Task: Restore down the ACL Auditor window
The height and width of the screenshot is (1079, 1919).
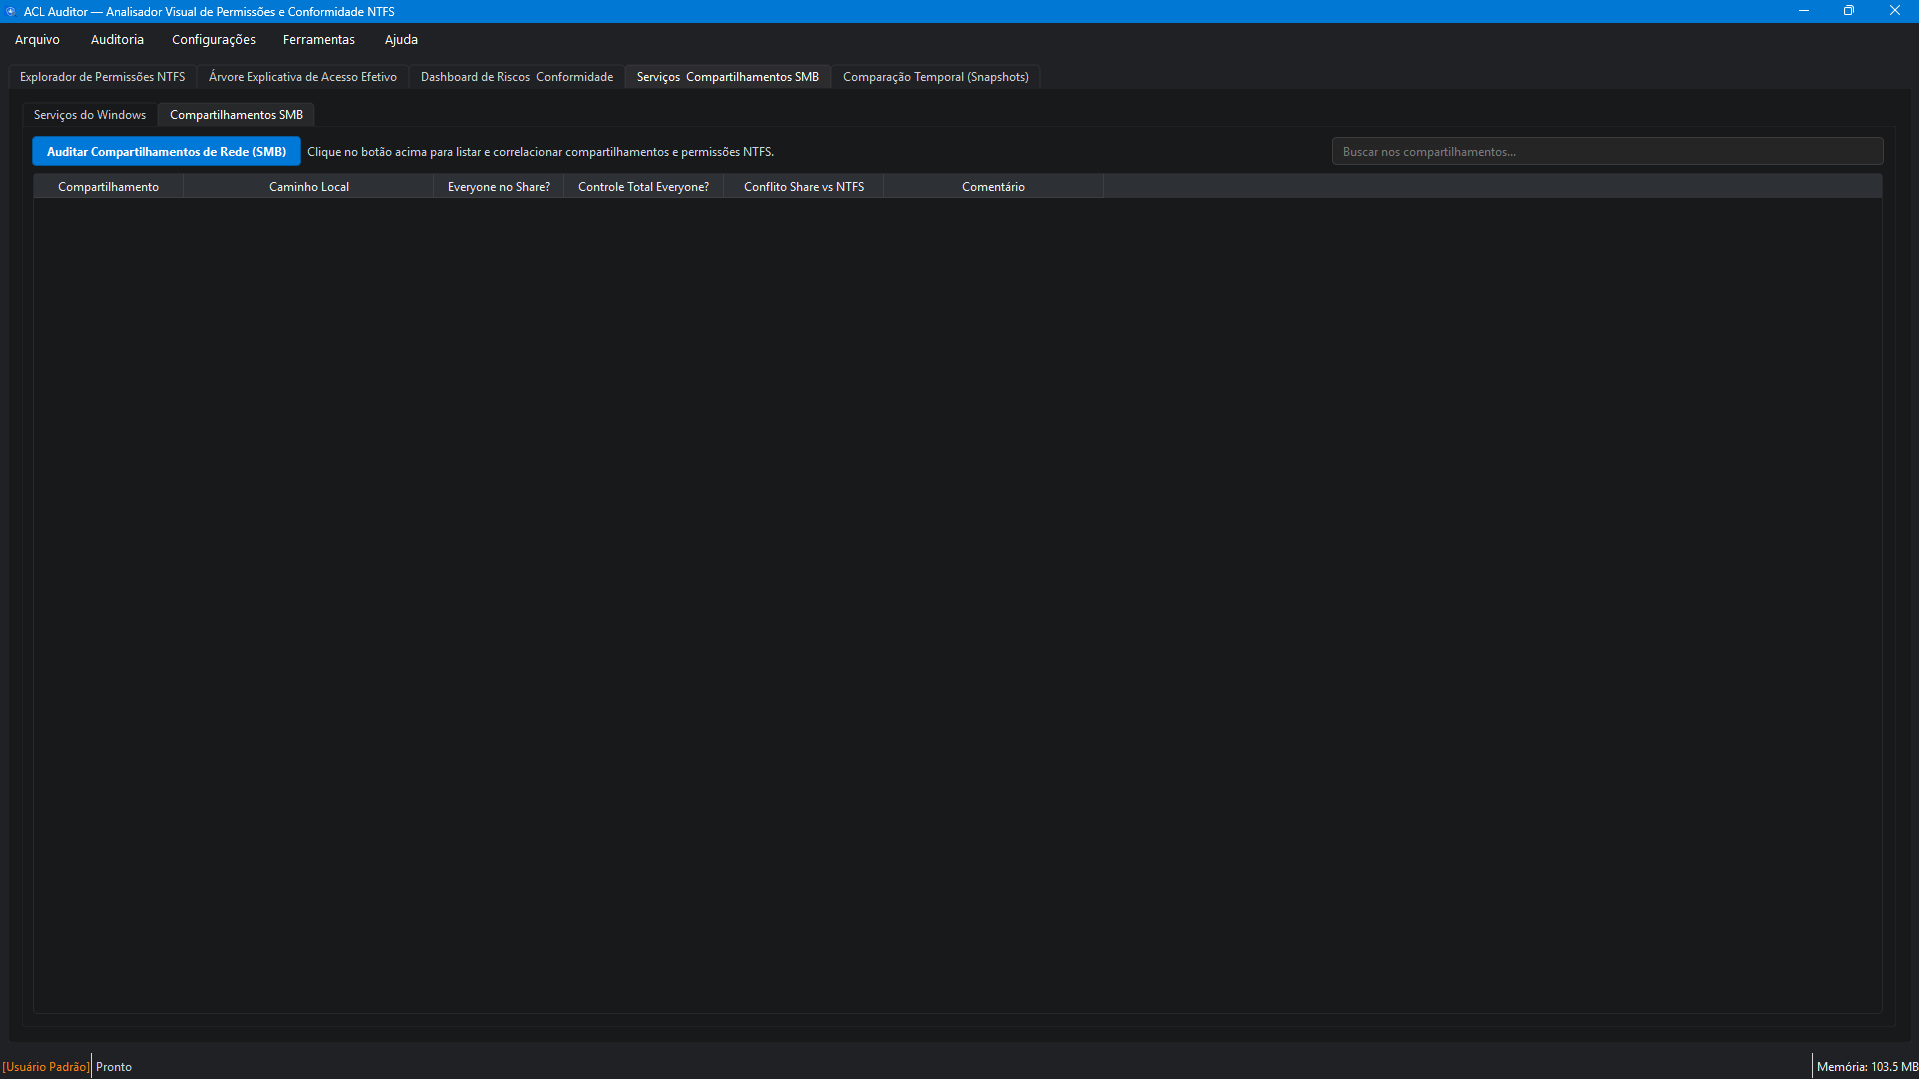Action: [1848, 11]
